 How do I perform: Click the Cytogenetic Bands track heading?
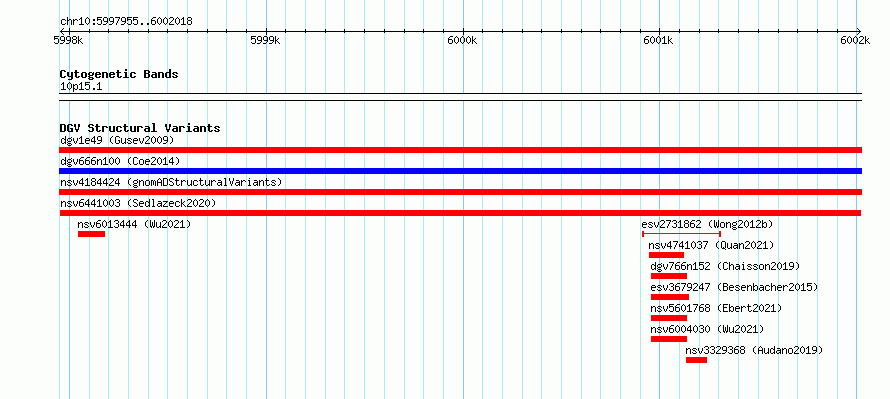click(x=119, y=74)
